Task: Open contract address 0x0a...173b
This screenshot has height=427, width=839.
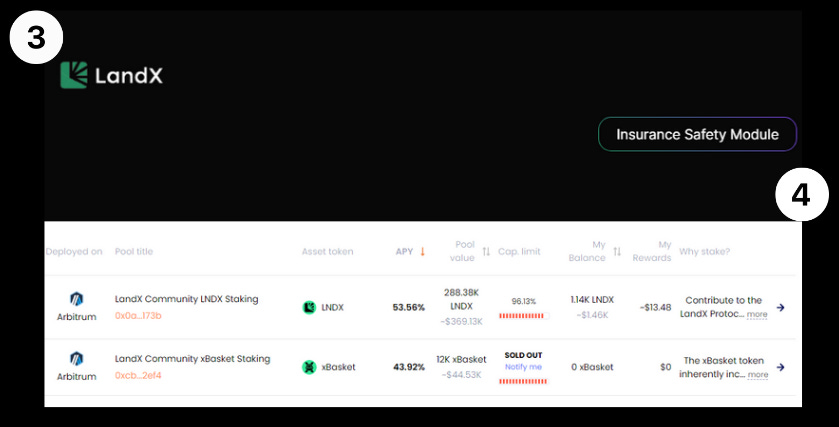Action: 138,316
